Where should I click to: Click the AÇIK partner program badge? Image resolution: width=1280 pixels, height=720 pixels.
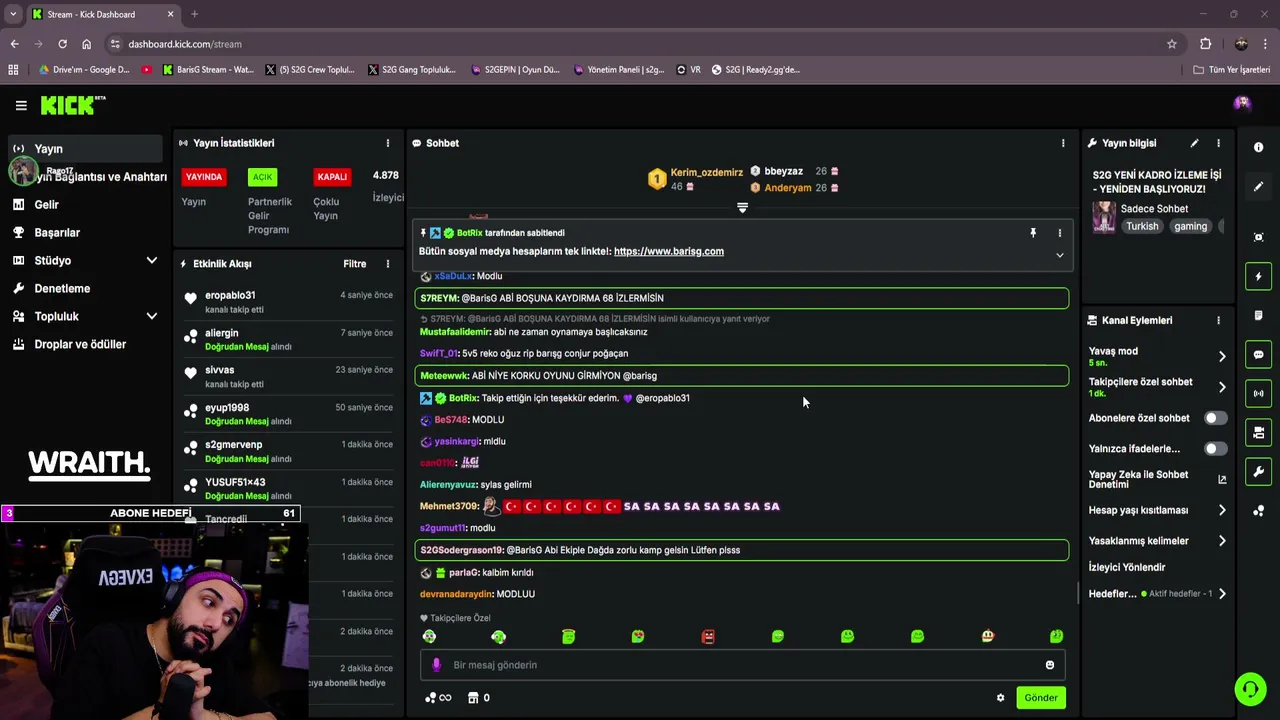click(262, 177)
